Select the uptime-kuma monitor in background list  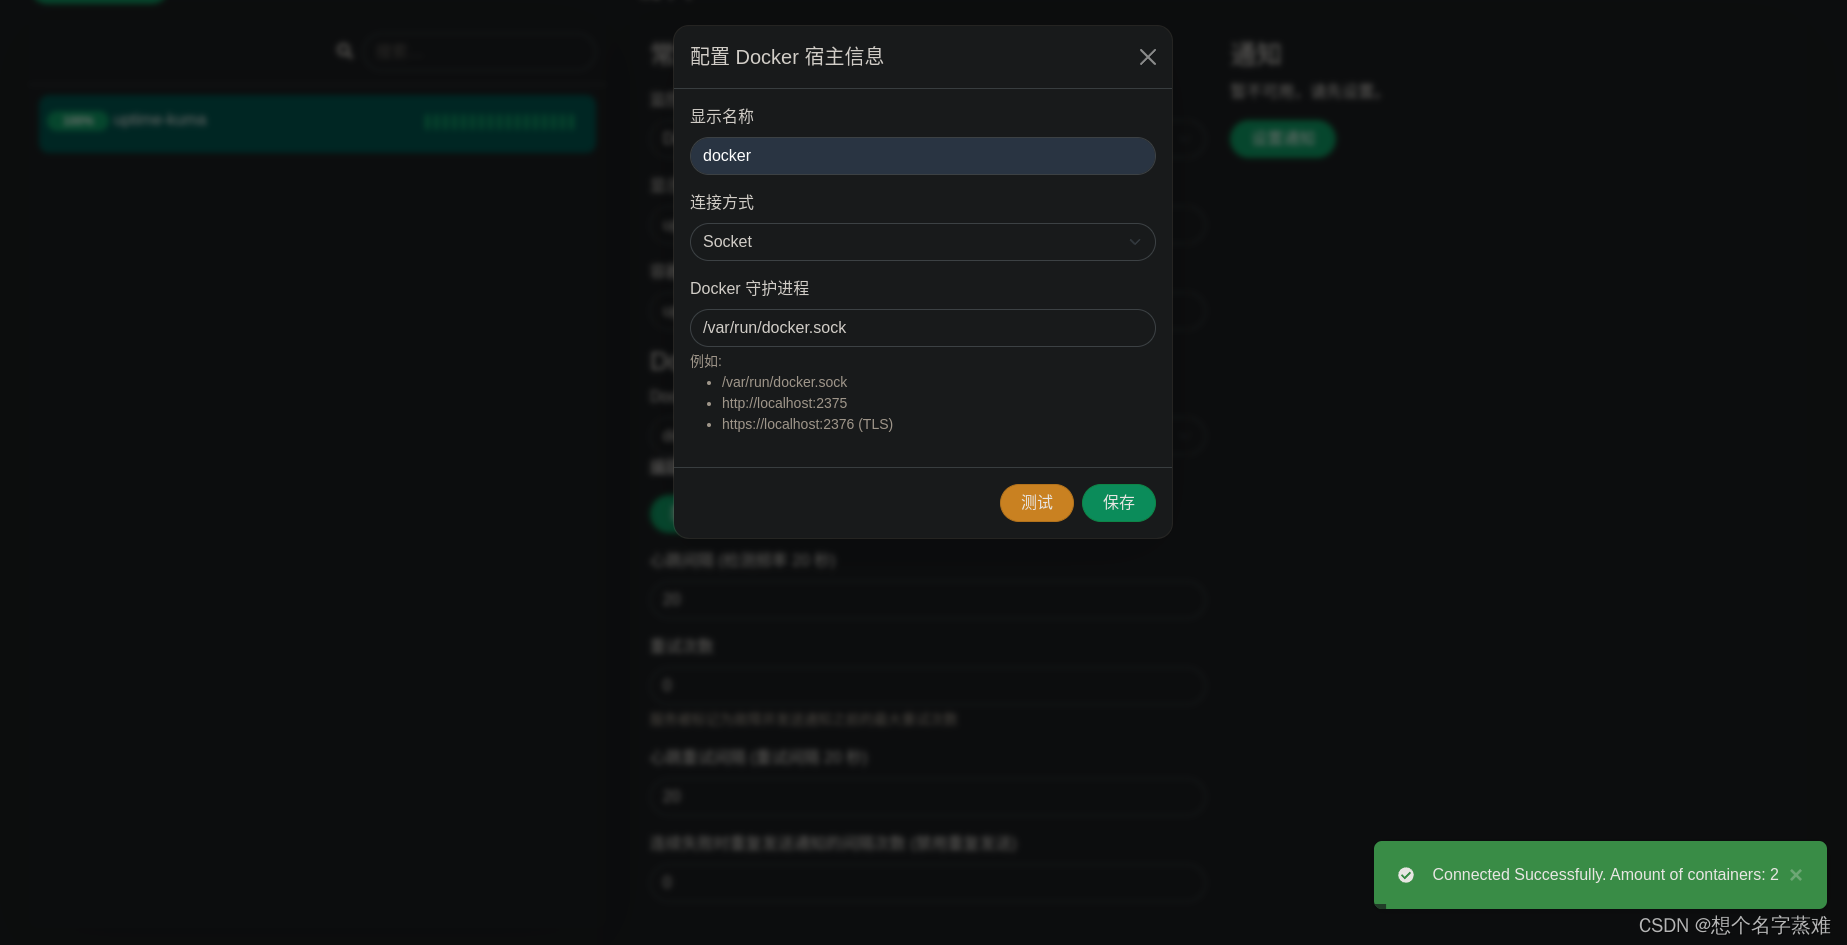click(318, 123)
